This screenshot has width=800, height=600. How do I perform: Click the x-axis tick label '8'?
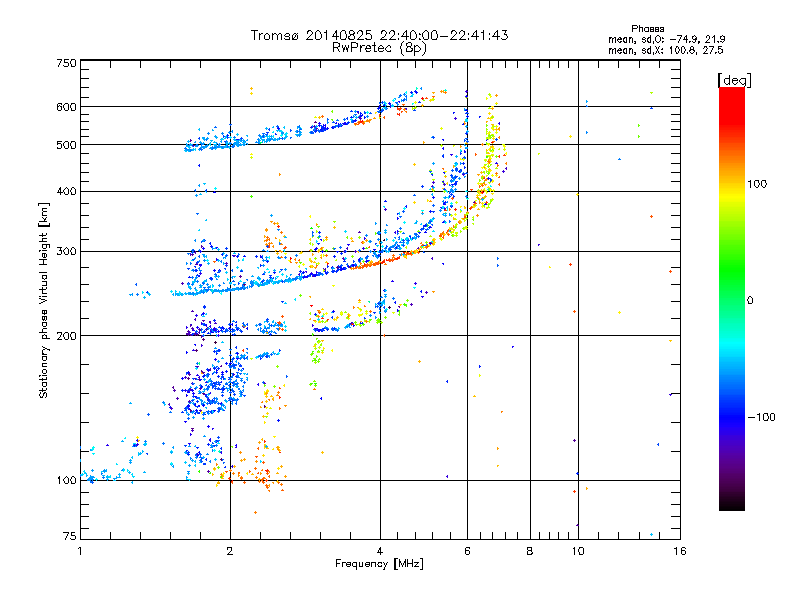coord(530,551)
